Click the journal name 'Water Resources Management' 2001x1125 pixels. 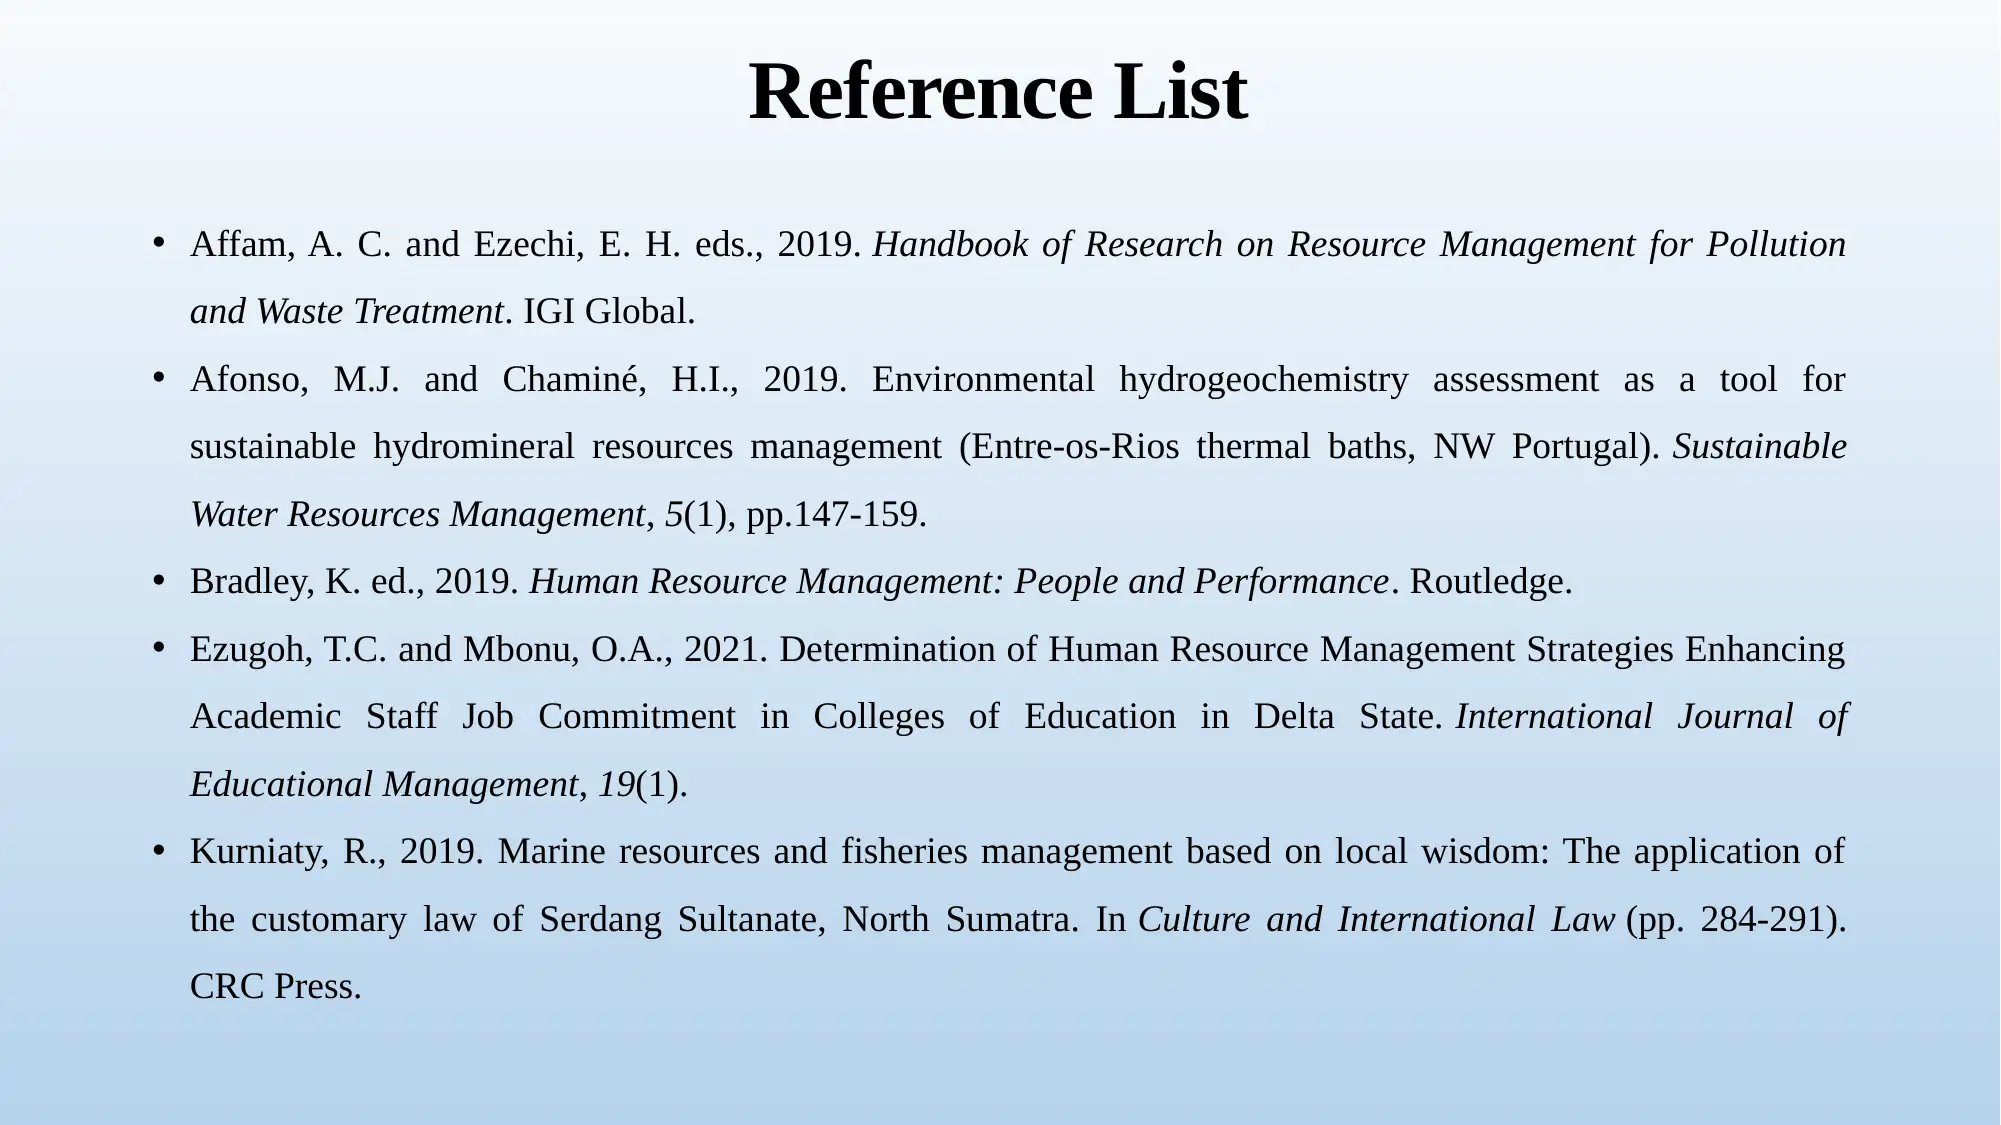pos(417,515)
